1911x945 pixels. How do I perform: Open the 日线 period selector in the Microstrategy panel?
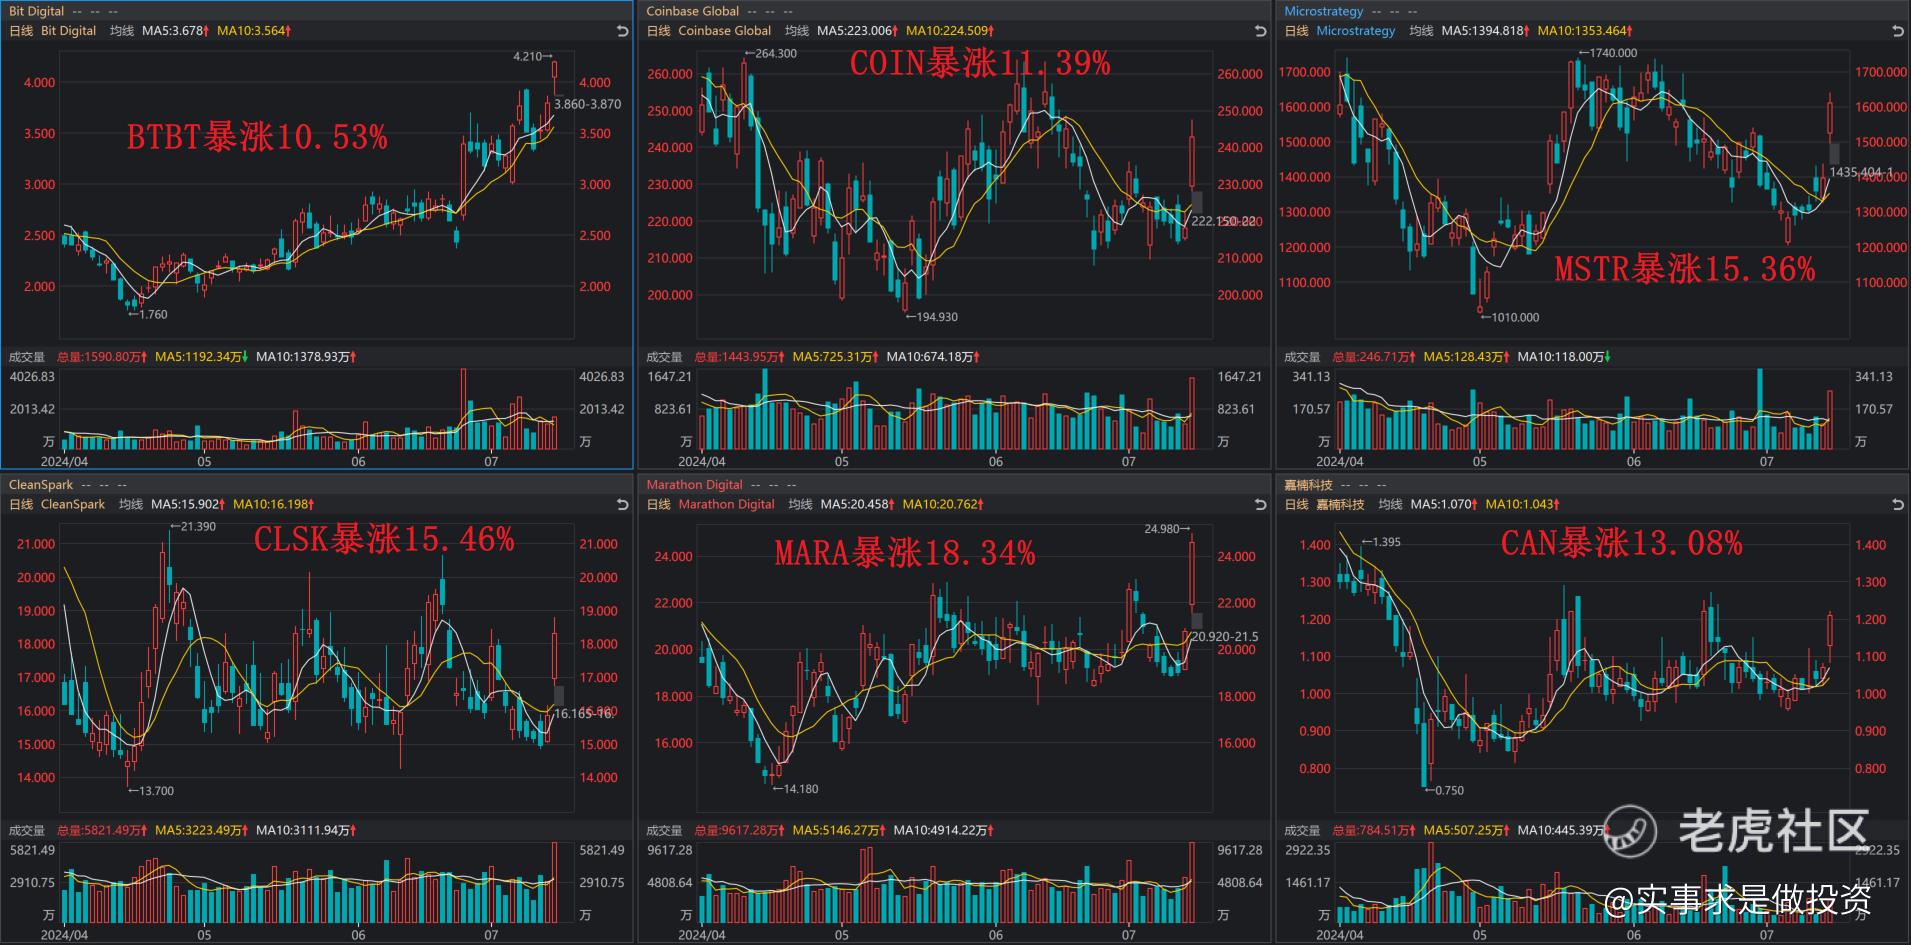point(1297,31)
